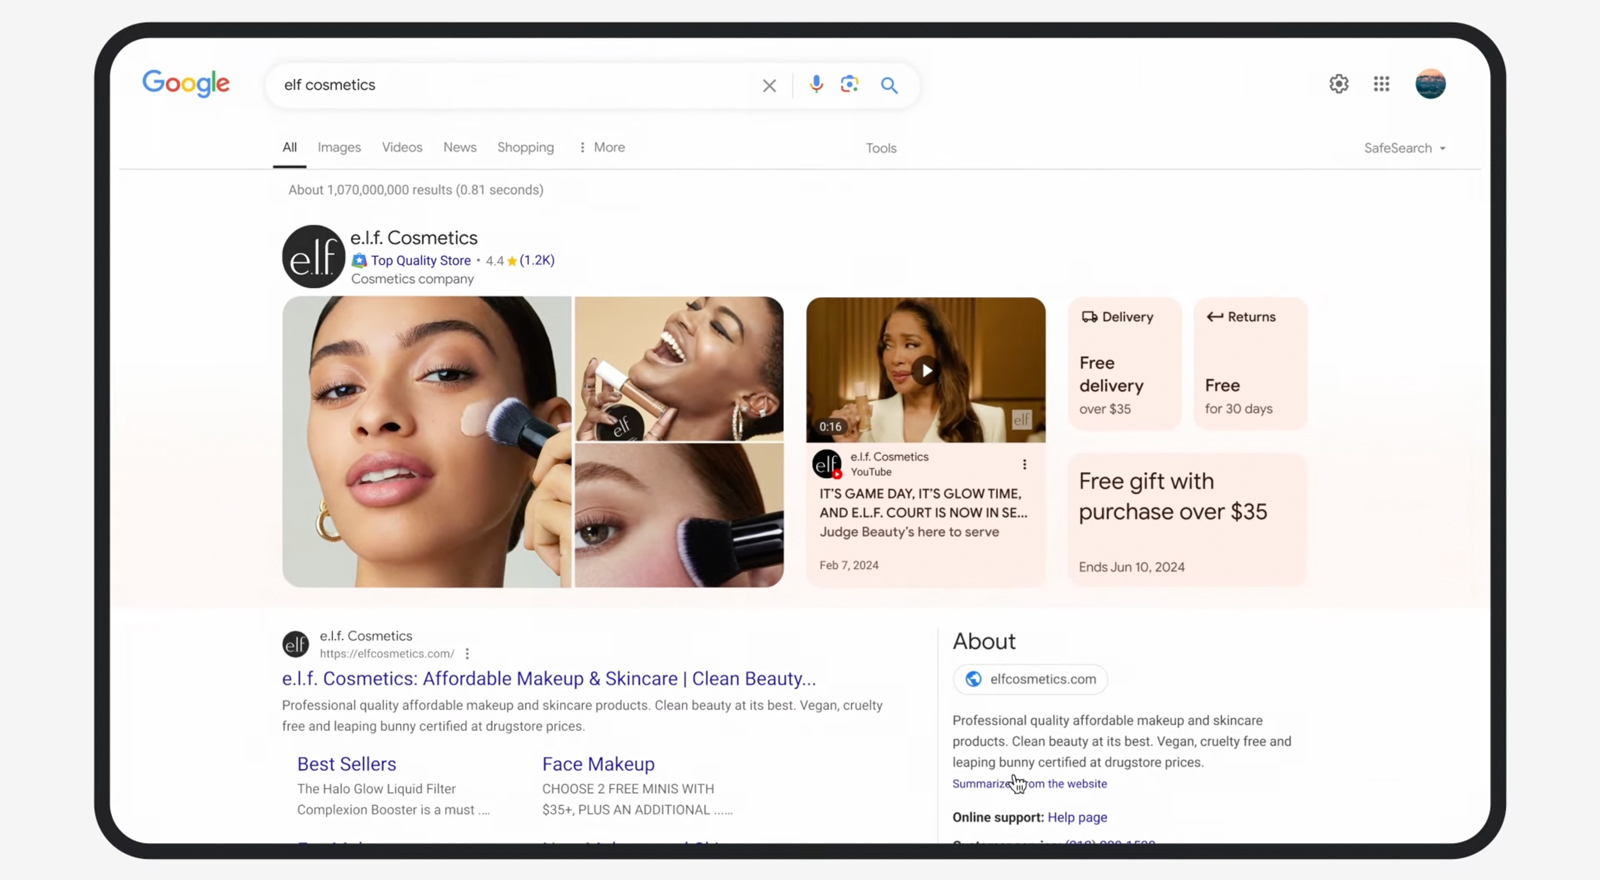This screenshot has height=880, width=1600.
Task: Click the e.l.f. round logo in header
Action: coord(313,257)
